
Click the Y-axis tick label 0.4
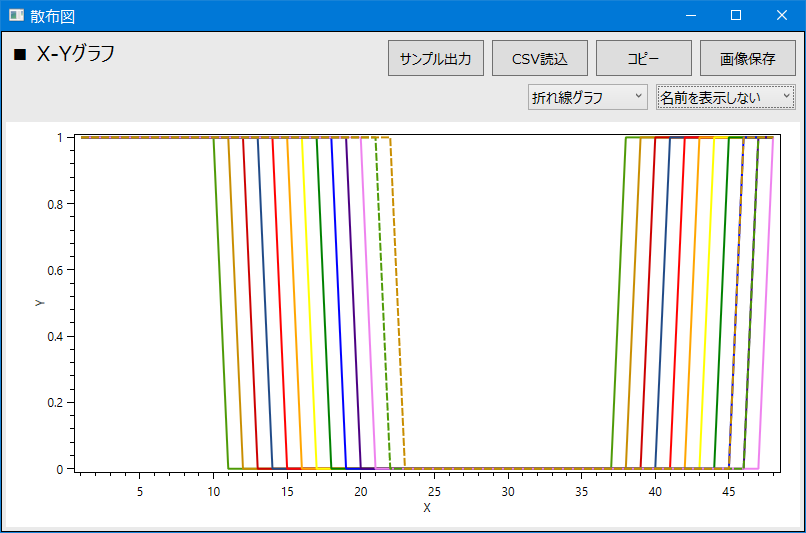tap(55, 337)
